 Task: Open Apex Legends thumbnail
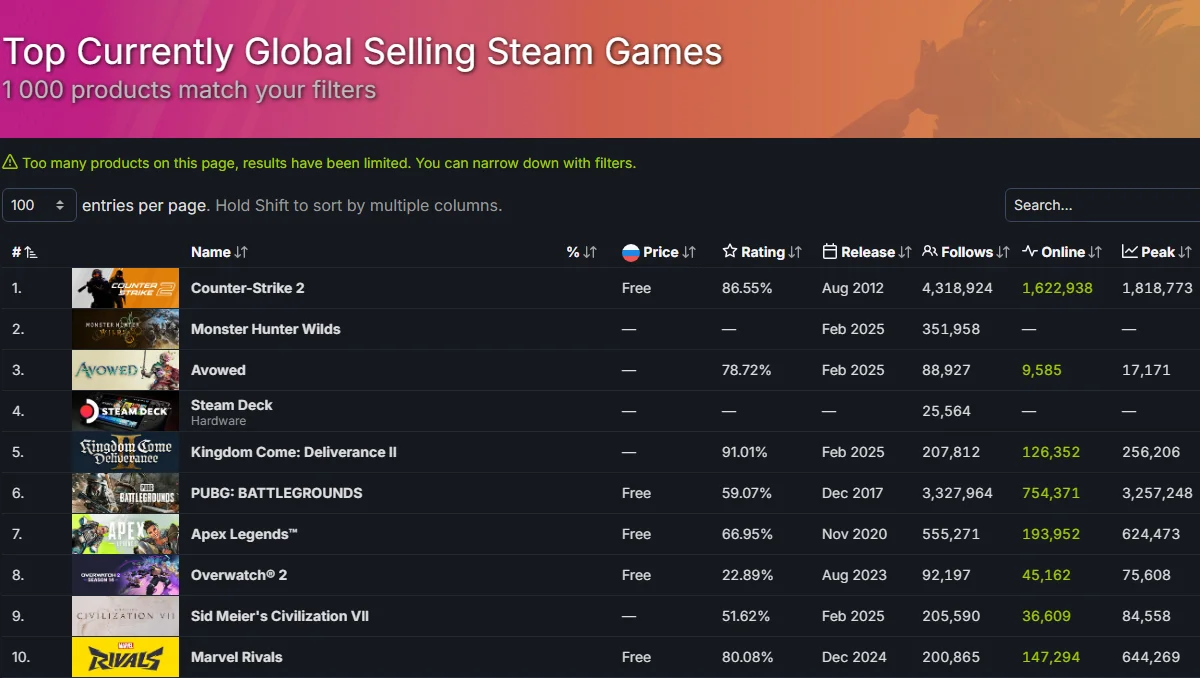tap(125, 534)
